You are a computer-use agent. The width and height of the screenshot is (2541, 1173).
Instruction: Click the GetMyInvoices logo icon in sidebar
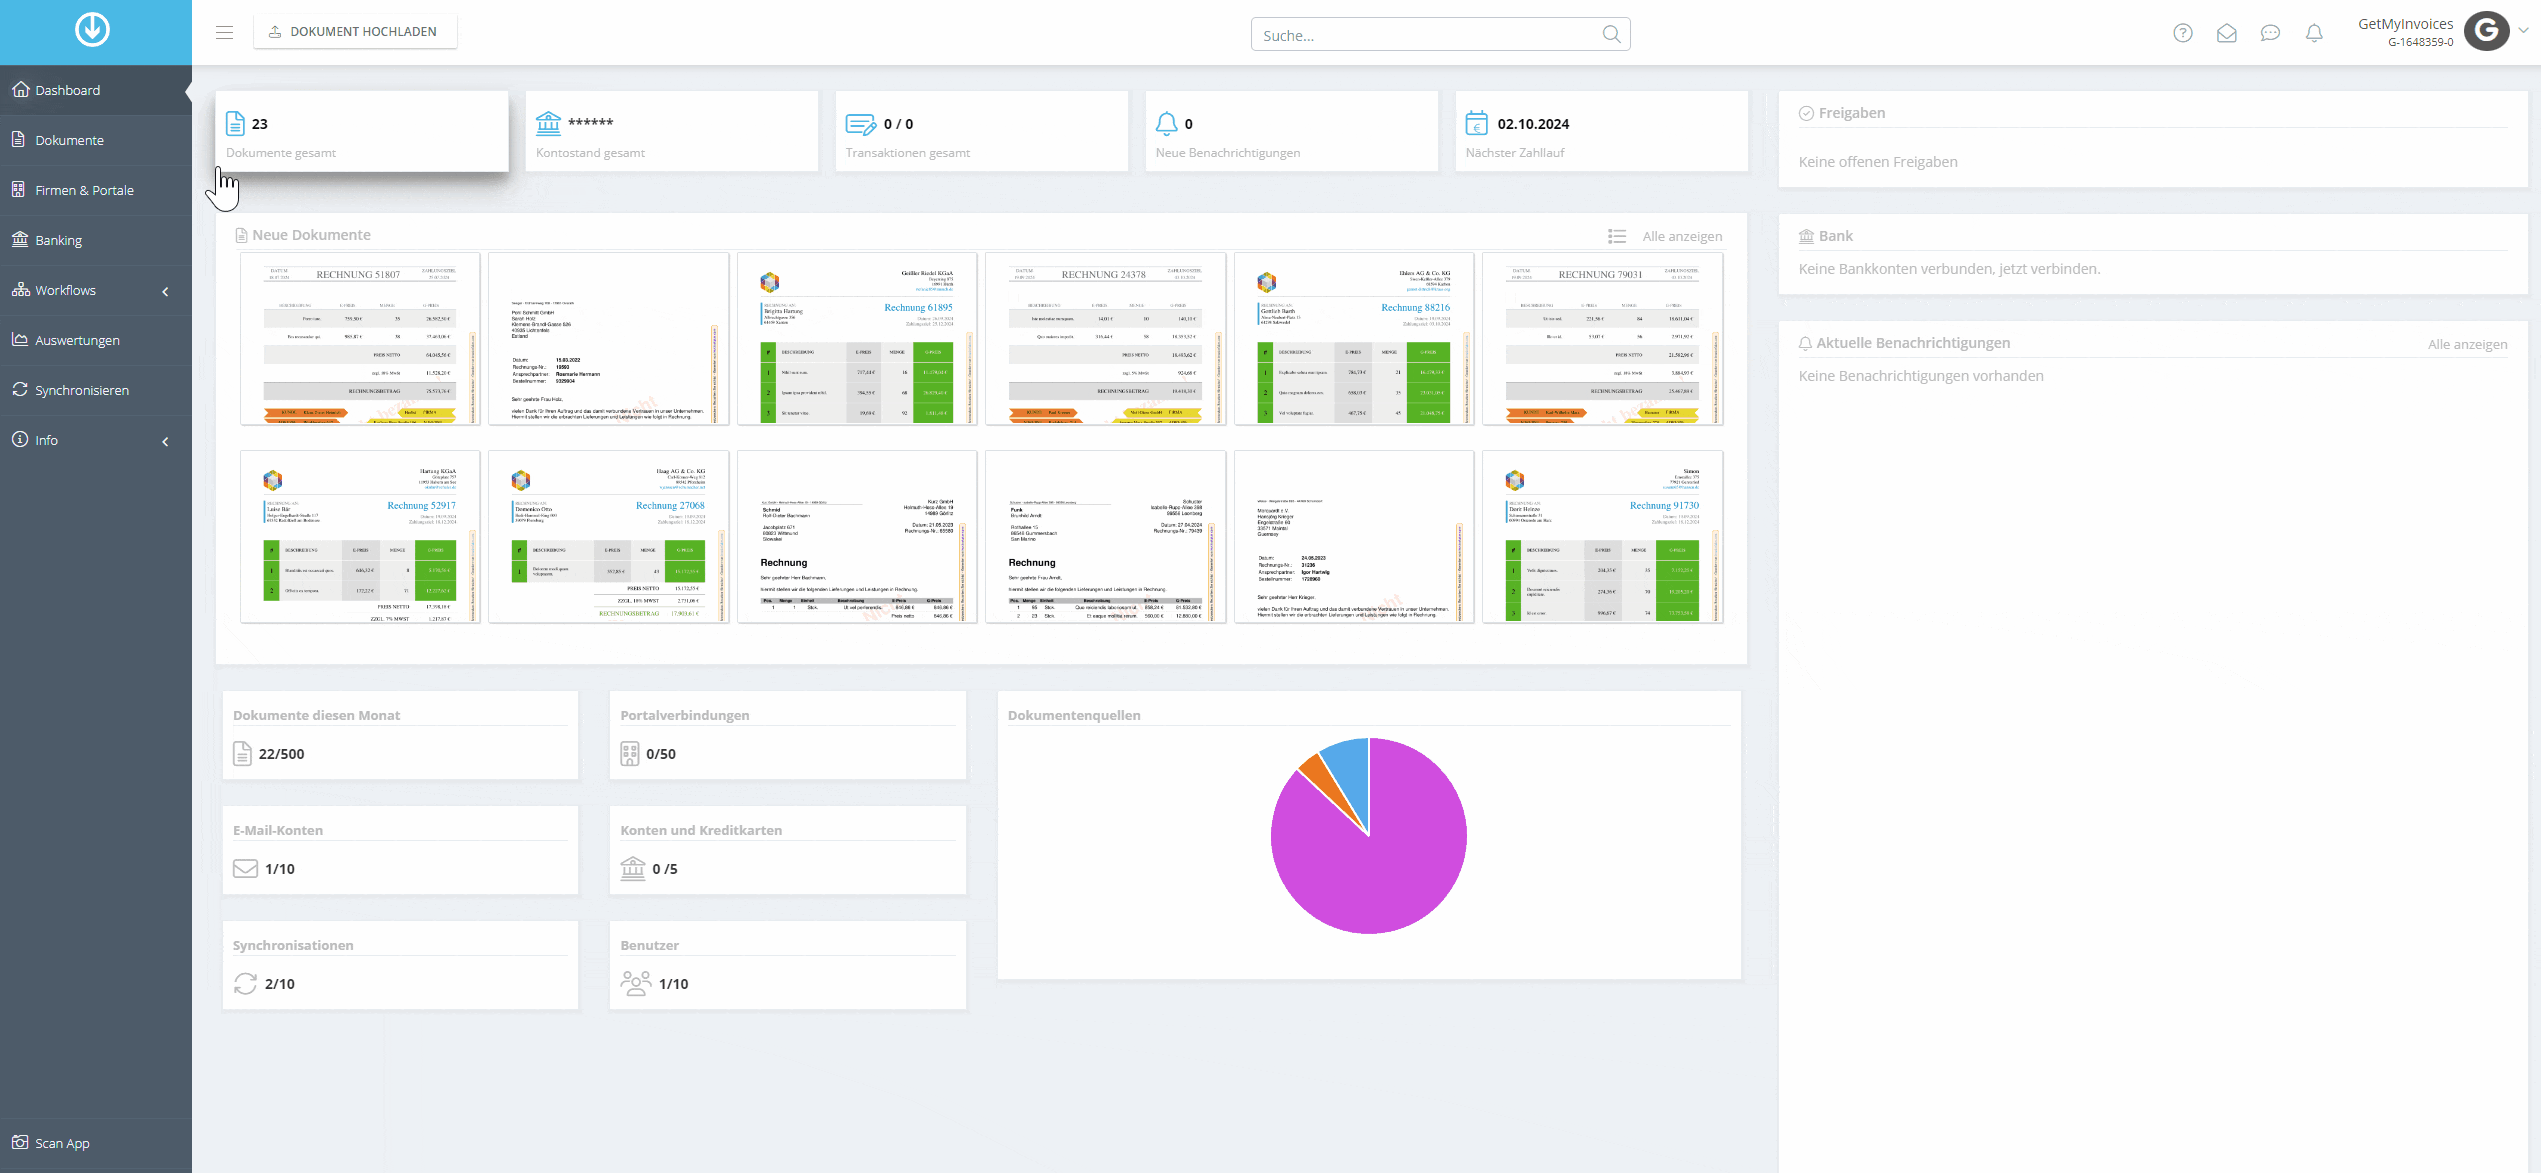tap(93, 30)
